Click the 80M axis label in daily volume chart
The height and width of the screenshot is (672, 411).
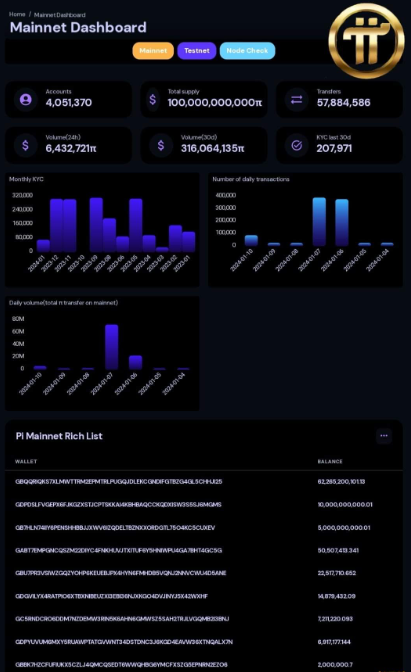click(18, 319)
